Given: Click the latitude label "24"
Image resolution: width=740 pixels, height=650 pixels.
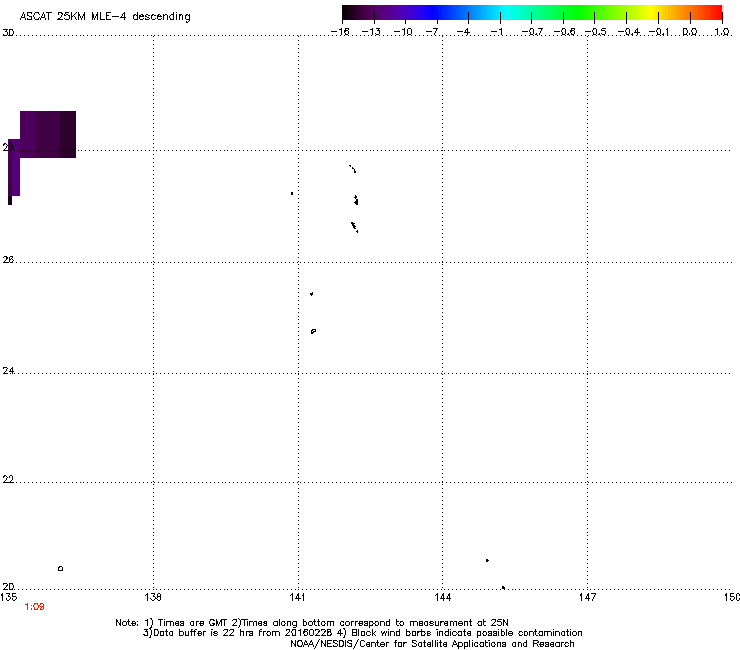Looking at the screenshot, I should point(8,371).
